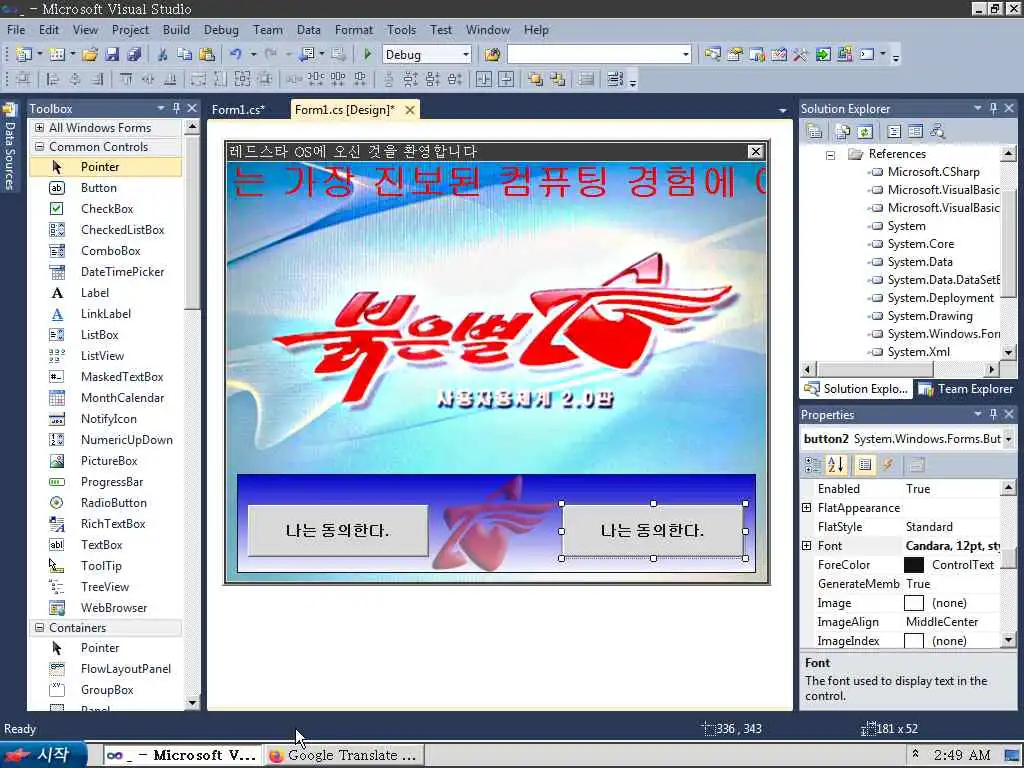This screenshot has width=1024, height=768.
Task: Click the Toolbox vertical scrollbar down arrow
Action: coord(192,703)
